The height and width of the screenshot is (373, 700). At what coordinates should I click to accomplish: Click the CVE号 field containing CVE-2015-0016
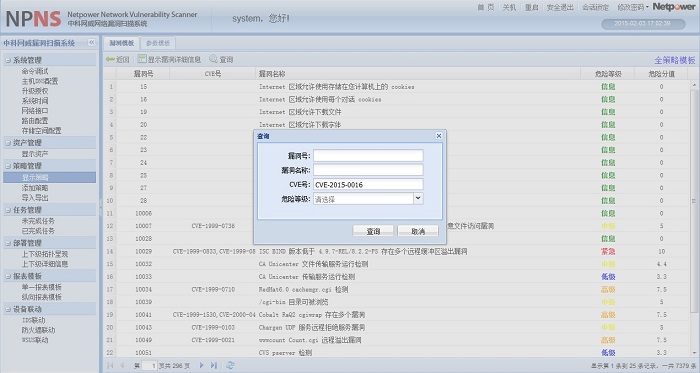coord(368,184)
